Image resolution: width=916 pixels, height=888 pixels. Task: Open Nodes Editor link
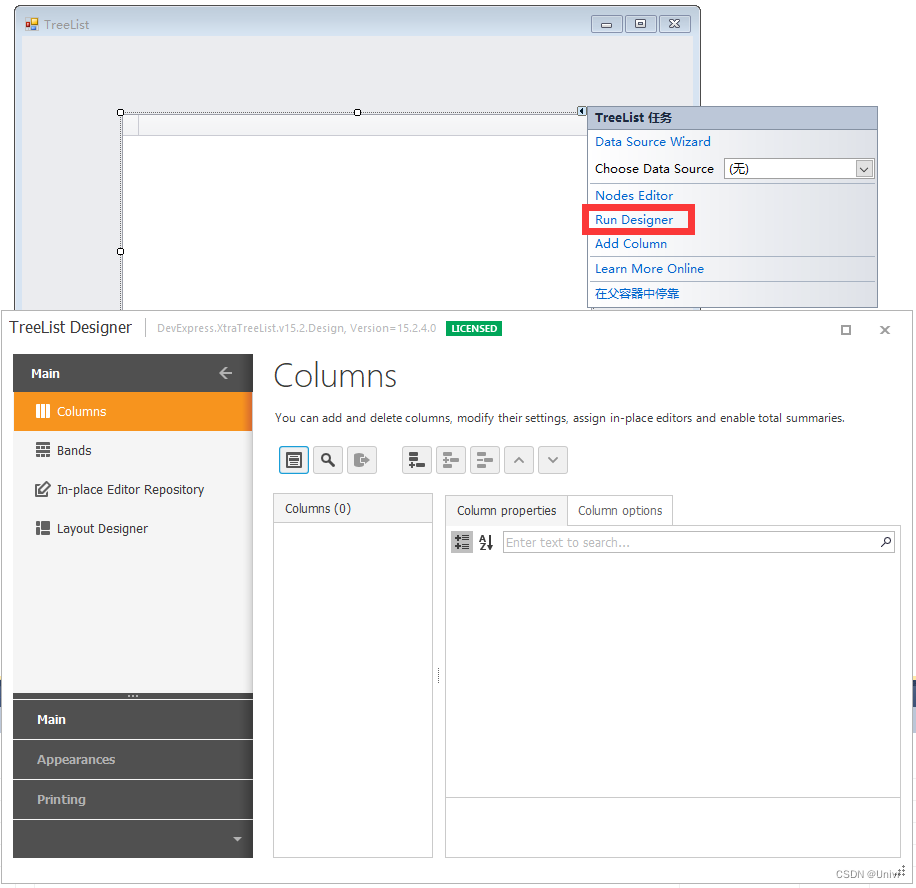coord(634,196)
